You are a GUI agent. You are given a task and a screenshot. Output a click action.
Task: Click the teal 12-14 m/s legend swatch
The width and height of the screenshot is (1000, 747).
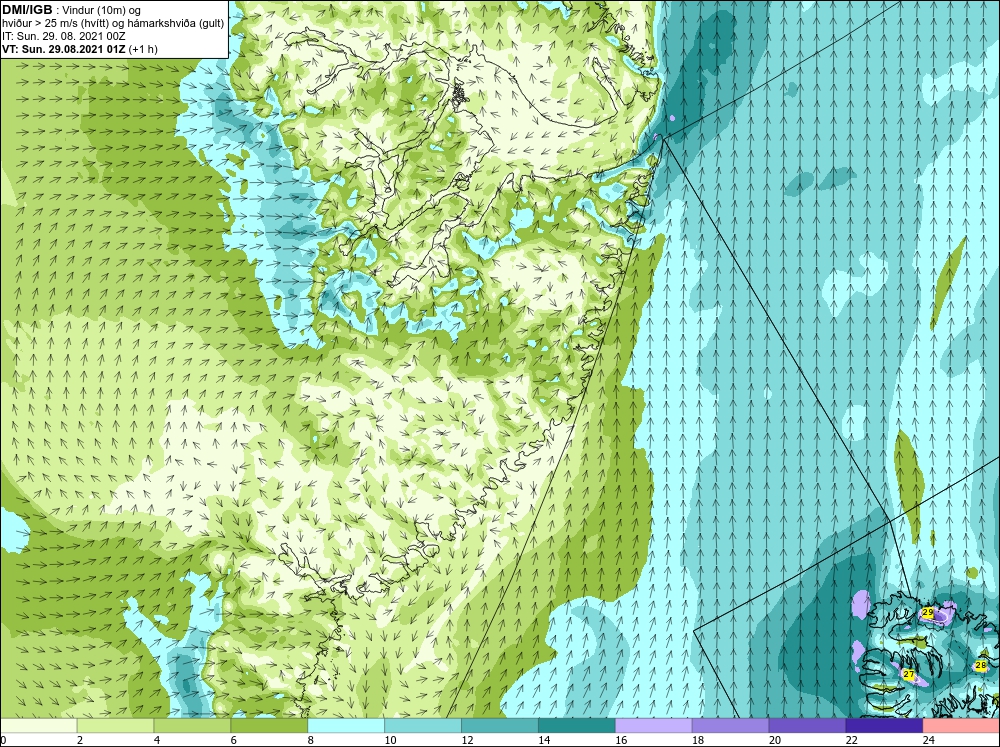click(499, 726)
